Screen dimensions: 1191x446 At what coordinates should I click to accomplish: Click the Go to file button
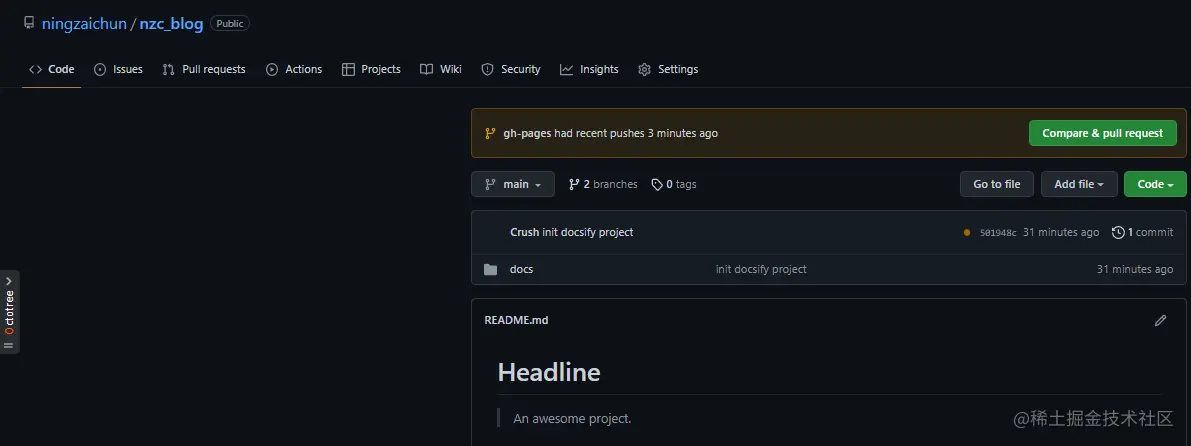(x=997, y=184)
